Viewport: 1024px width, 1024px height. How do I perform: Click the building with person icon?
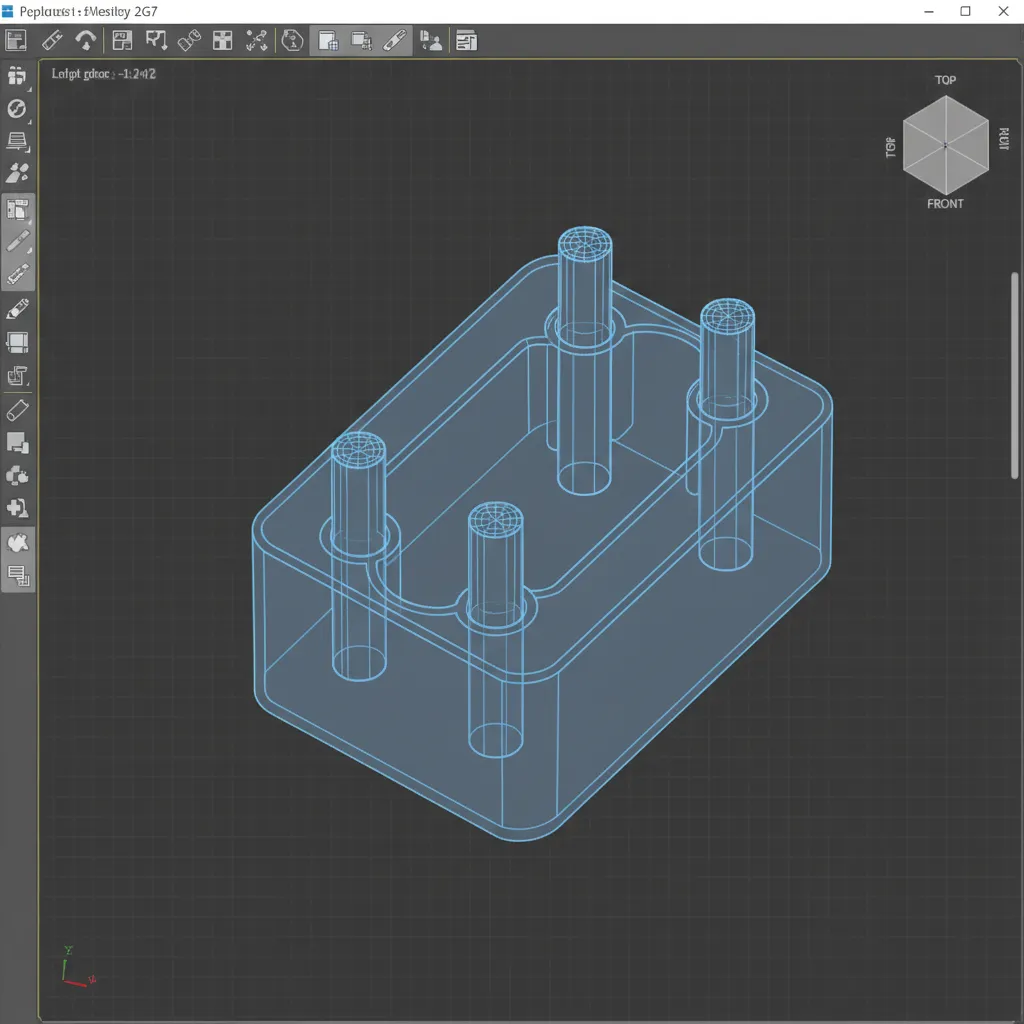[430, 40]
